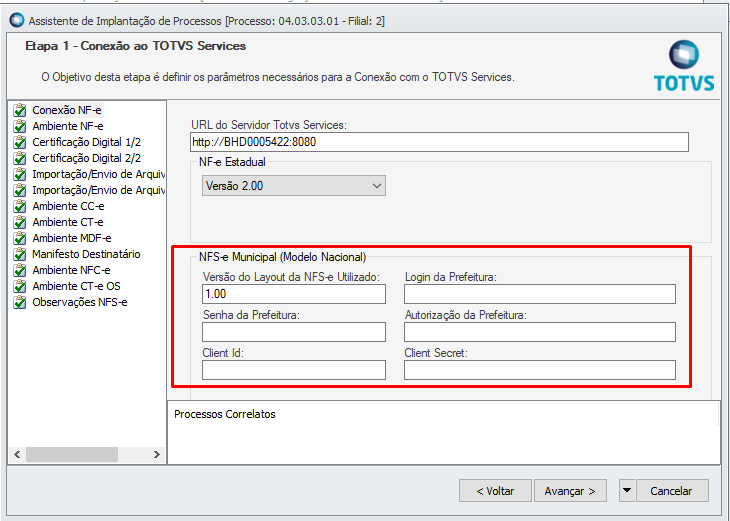730x521 pixels.
Task: Open the Ambiente NF-e step
Action: [x=68, y=126]
